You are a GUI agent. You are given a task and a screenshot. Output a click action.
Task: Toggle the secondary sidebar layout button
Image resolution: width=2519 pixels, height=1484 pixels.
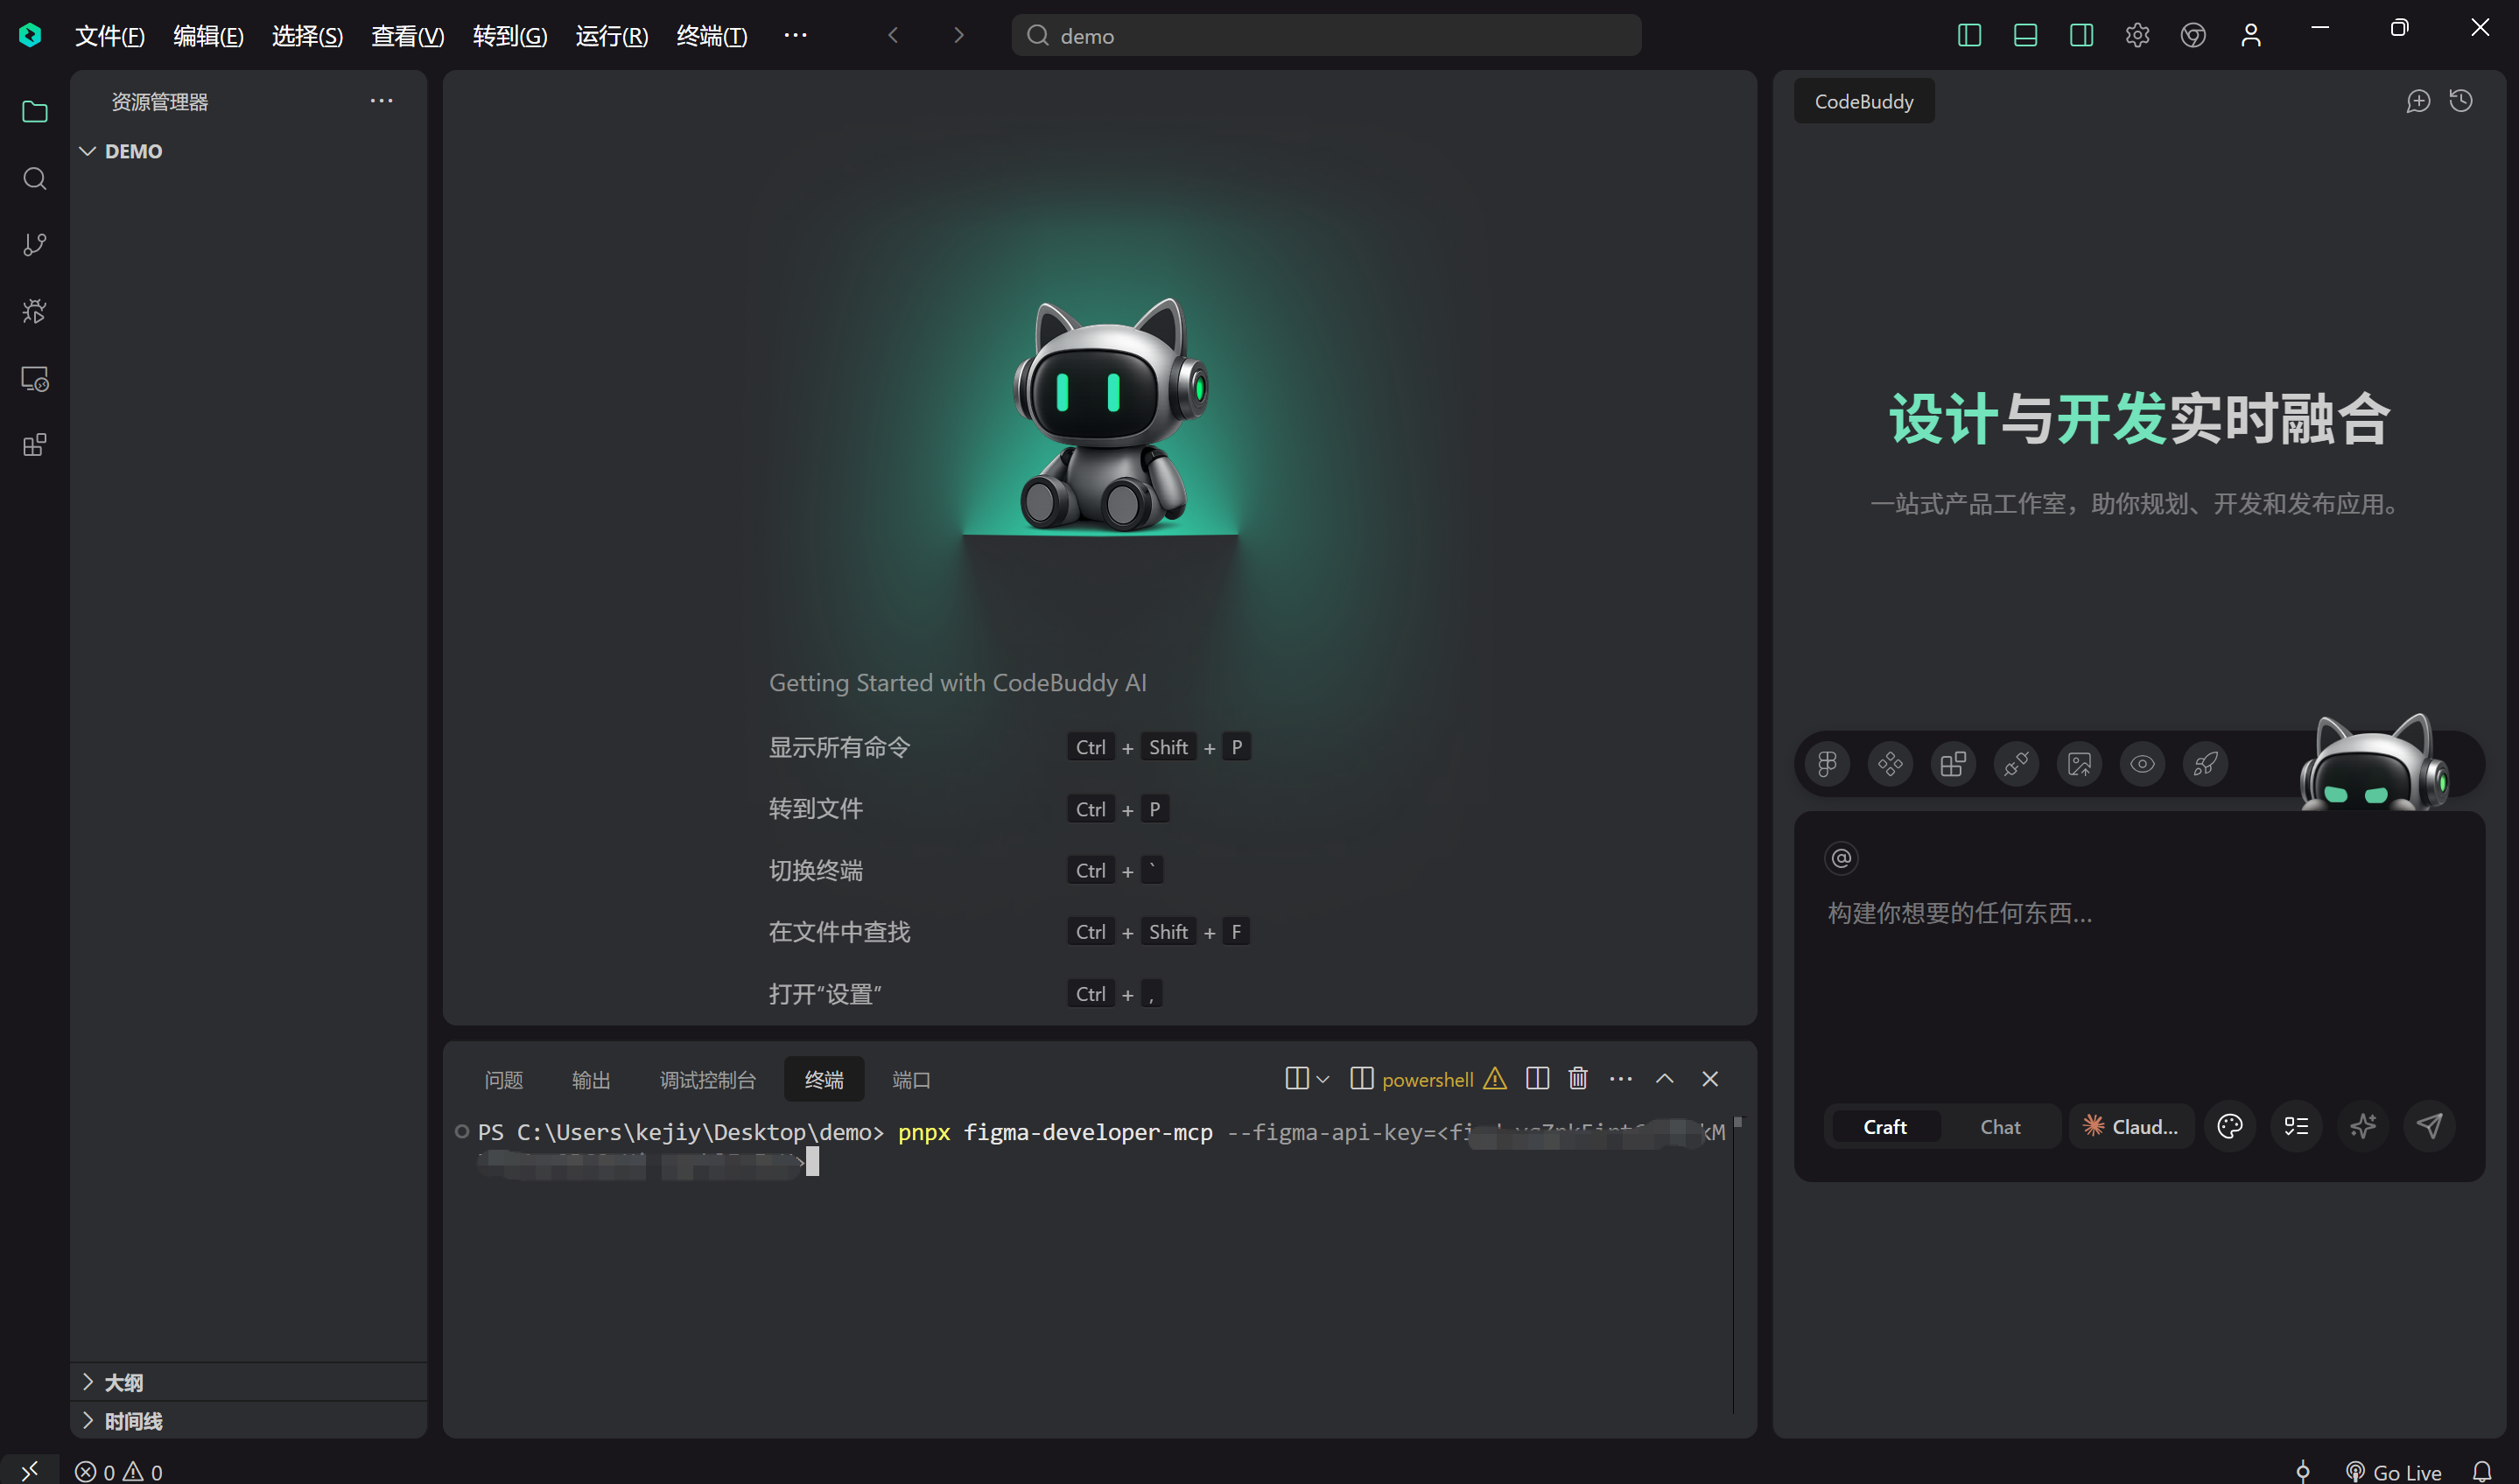[x=2081, y=35]
